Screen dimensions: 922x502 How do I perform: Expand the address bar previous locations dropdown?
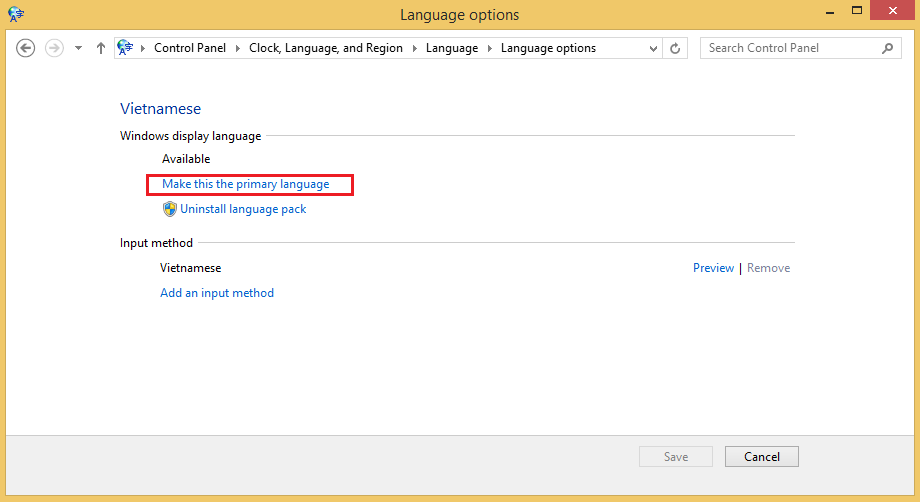click(653, 48)
